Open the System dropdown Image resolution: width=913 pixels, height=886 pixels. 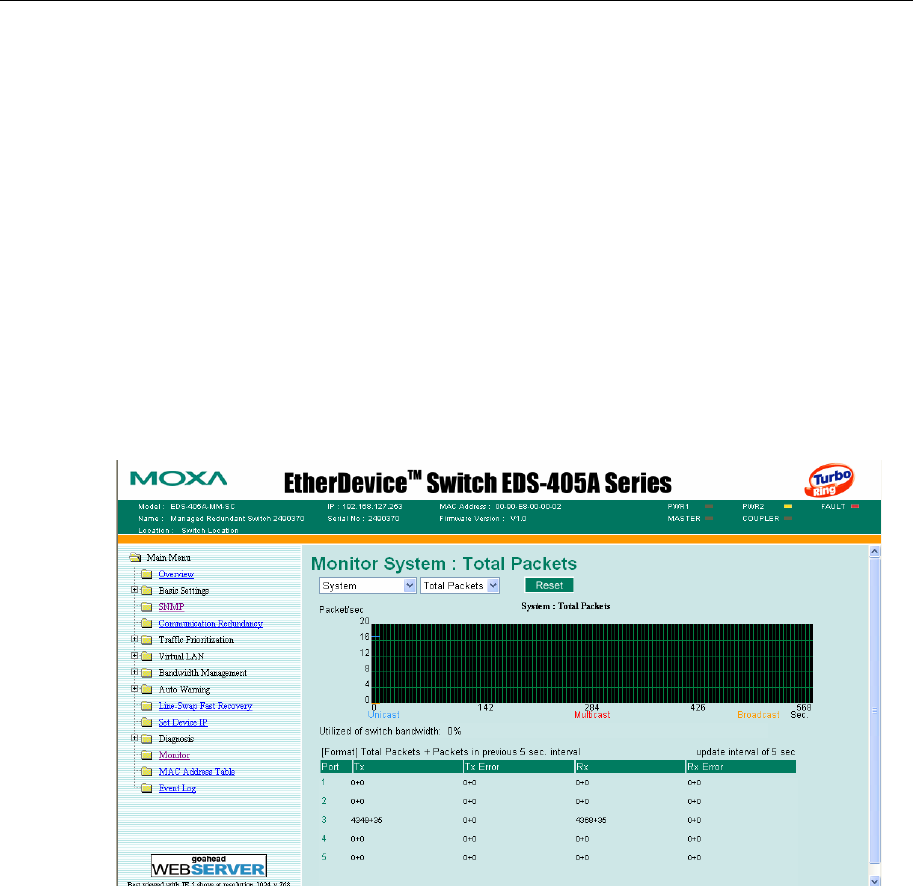(x=367, y=586)
